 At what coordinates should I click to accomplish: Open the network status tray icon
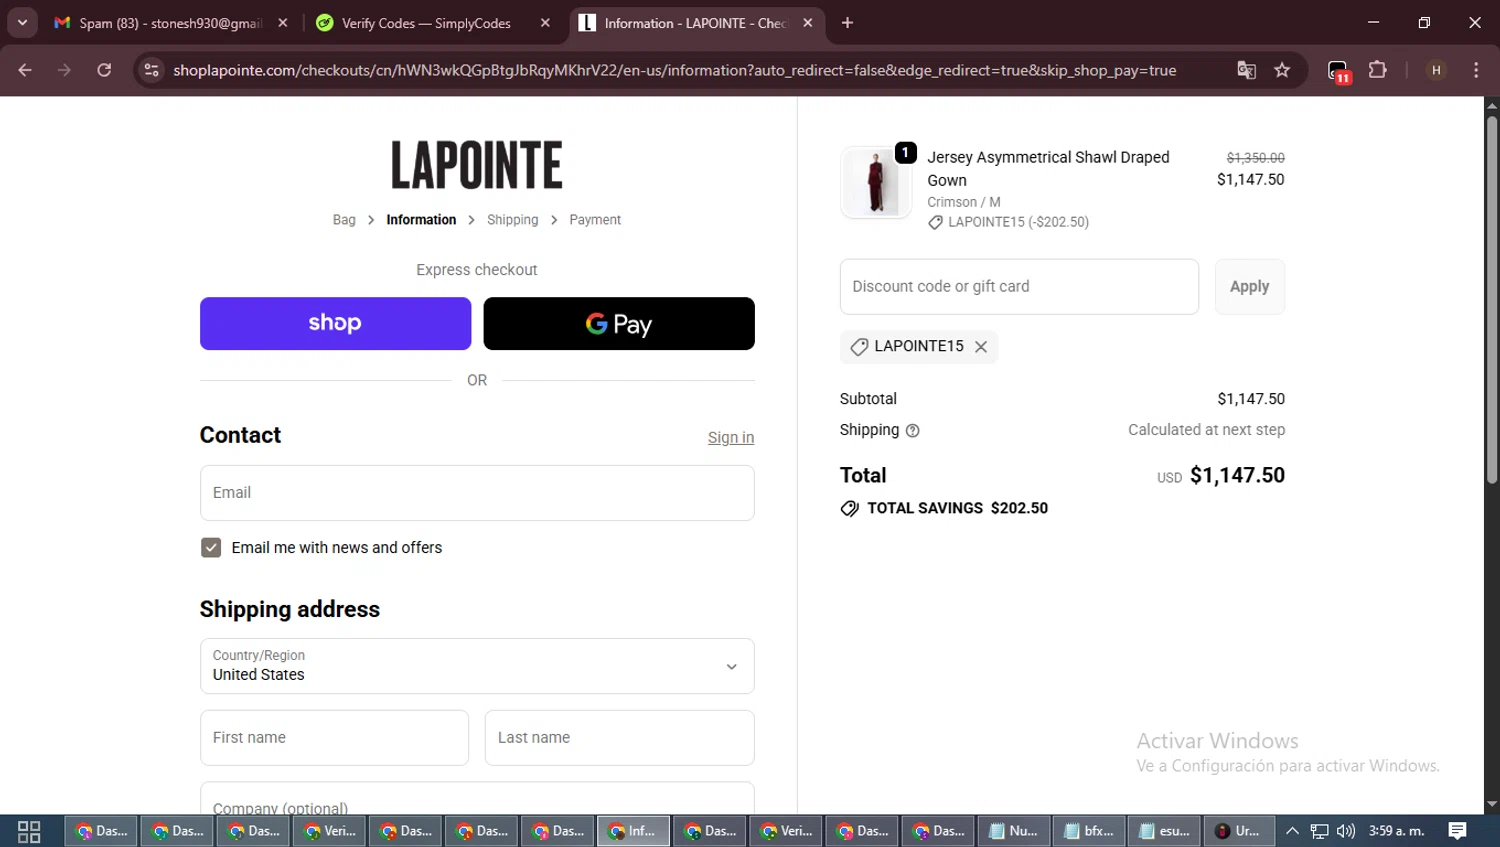[x=1320, y=831]
